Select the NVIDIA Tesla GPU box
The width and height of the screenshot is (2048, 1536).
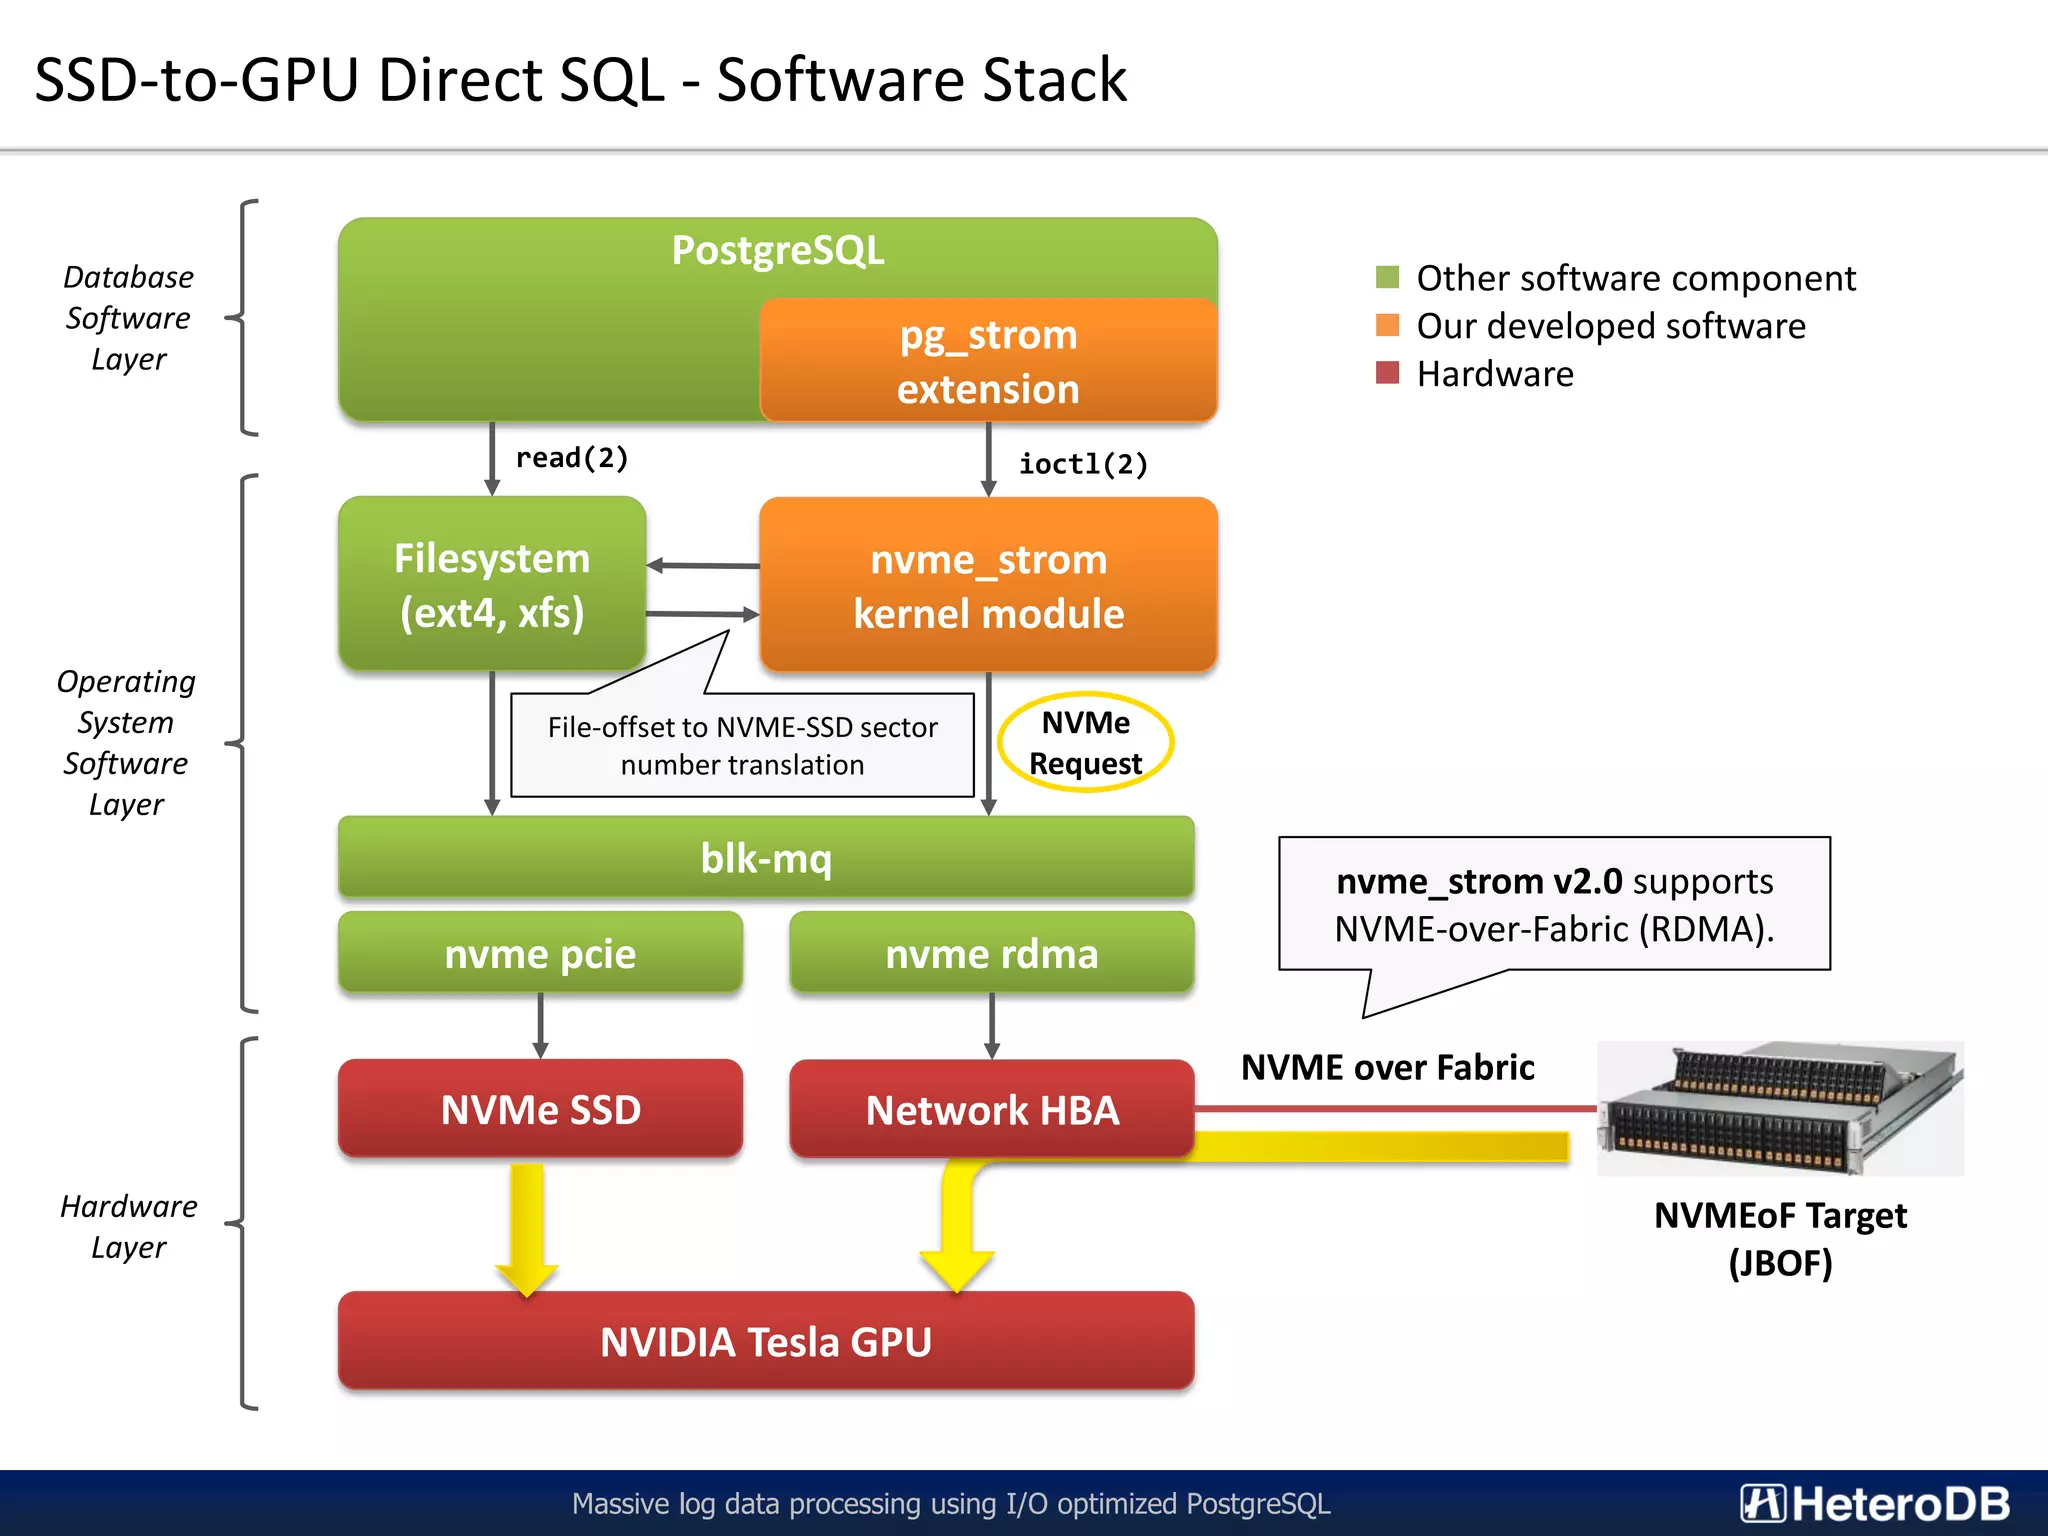tap(766, 1341)
